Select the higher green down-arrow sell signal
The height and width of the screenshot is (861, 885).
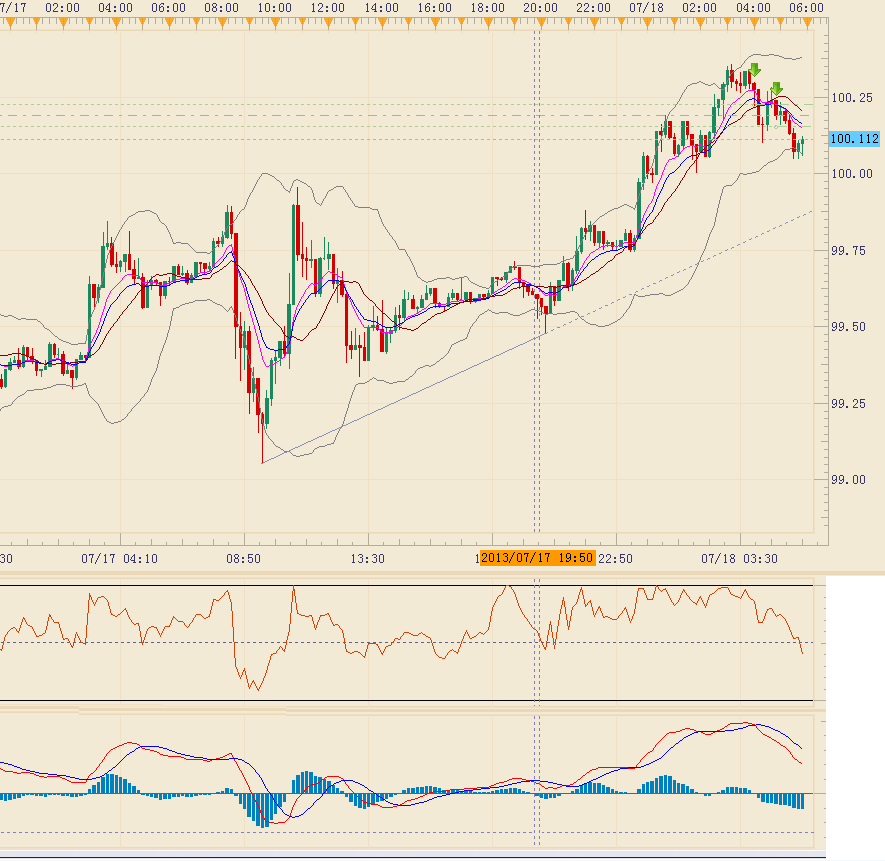(755, 70)
